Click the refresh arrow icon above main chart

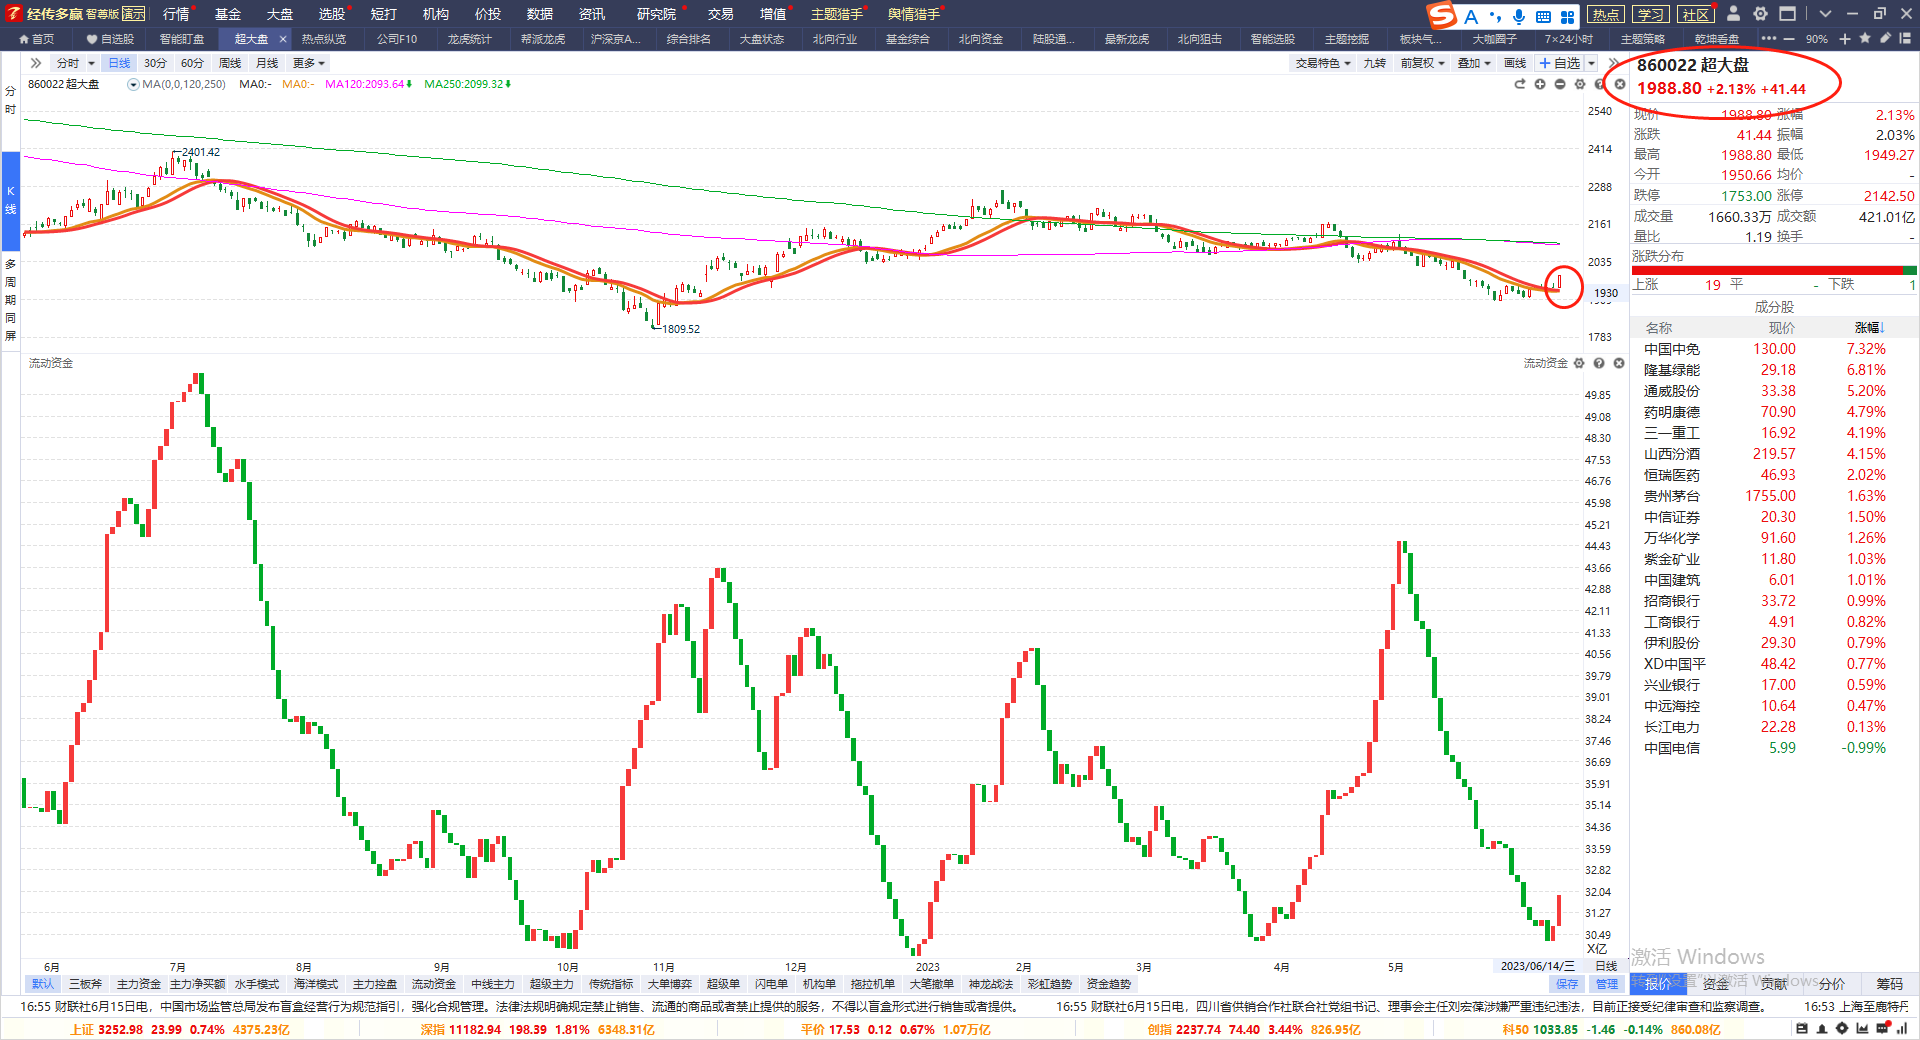pyautogui.click(x=1520, y=84)
